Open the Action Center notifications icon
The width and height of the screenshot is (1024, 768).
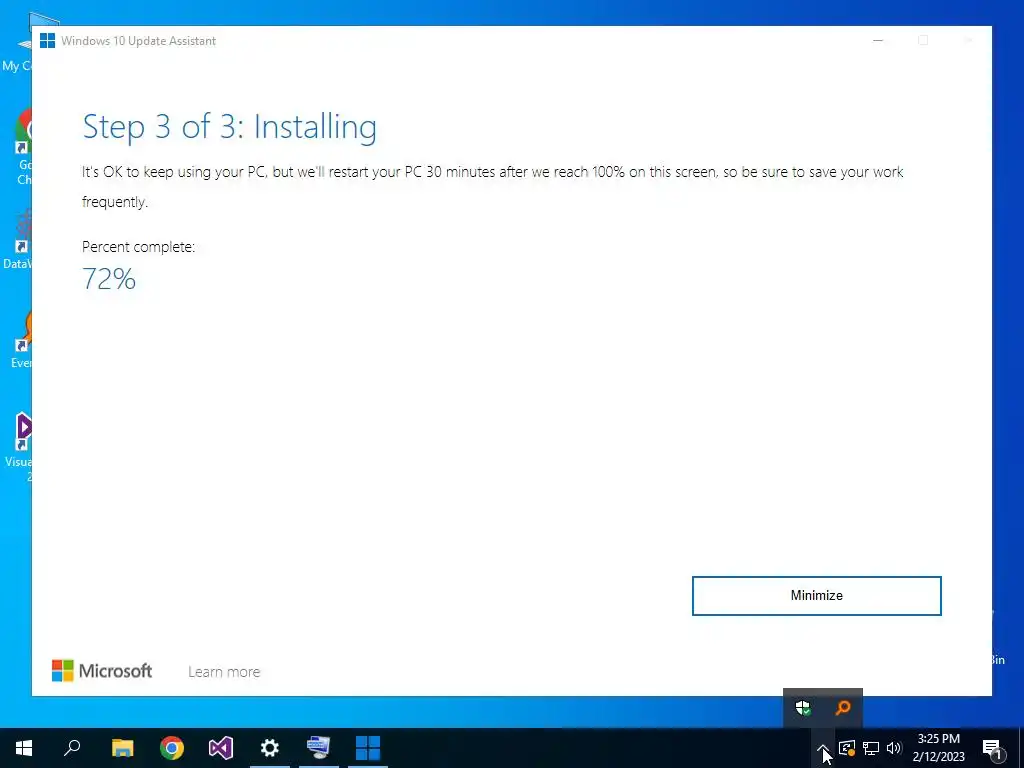pos(992,748)
